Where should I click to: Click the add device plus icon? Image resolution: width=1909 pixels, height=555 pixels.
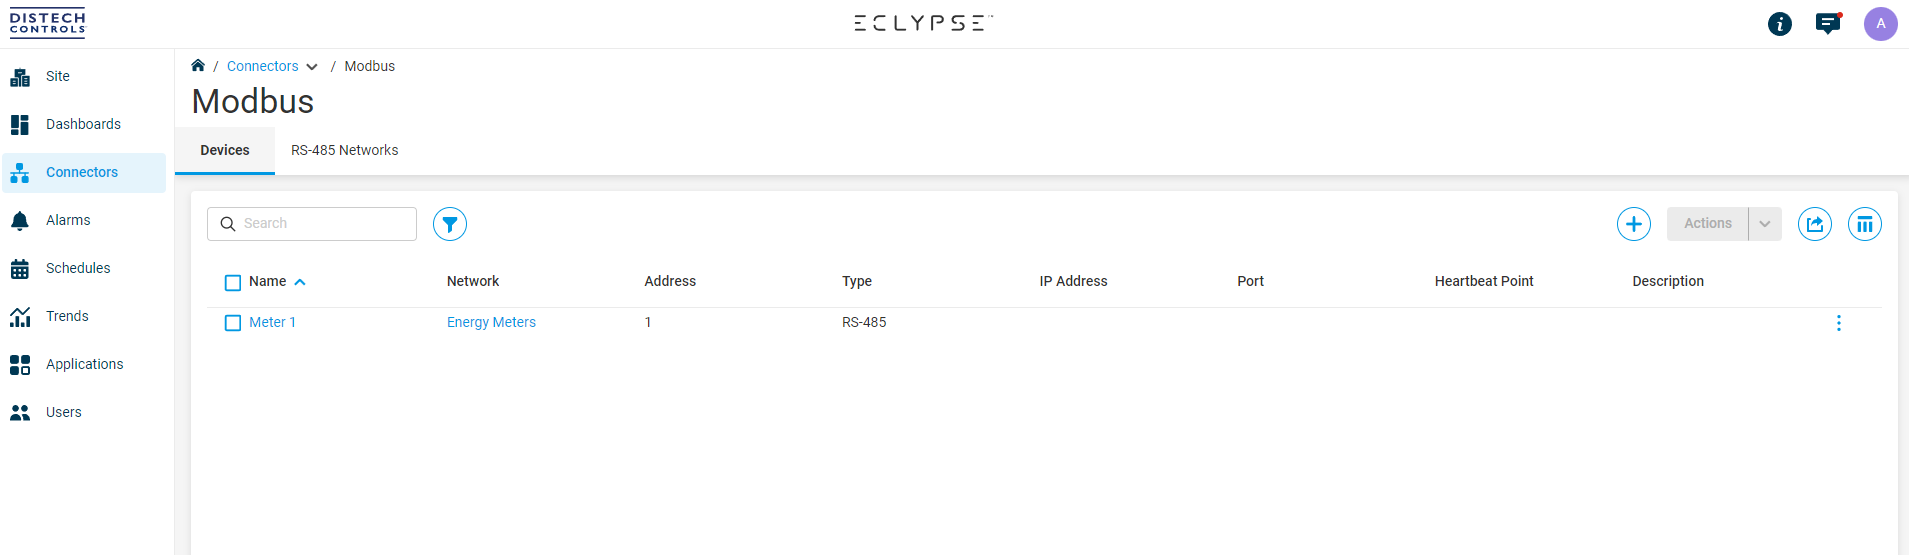coord(1633,224)
